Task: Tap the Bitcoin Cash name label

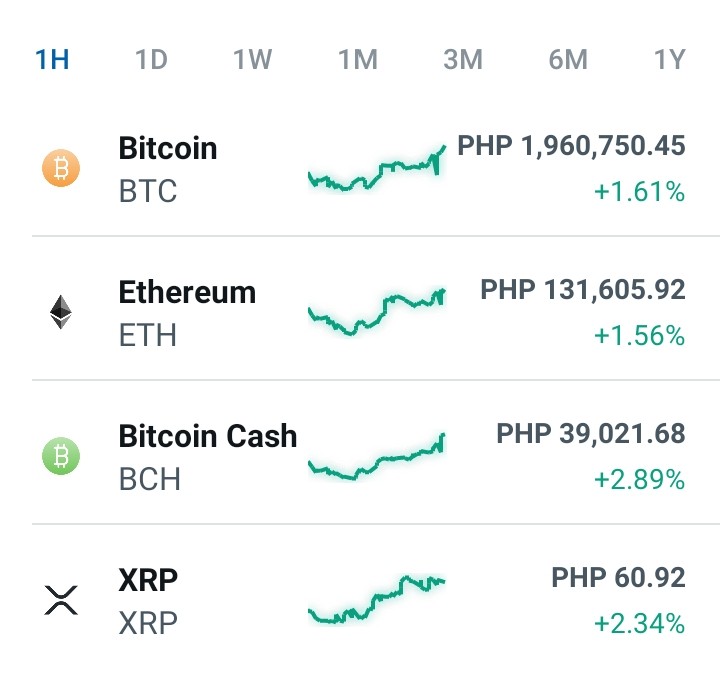Action: pyautogui.click(x=208, y=436)
